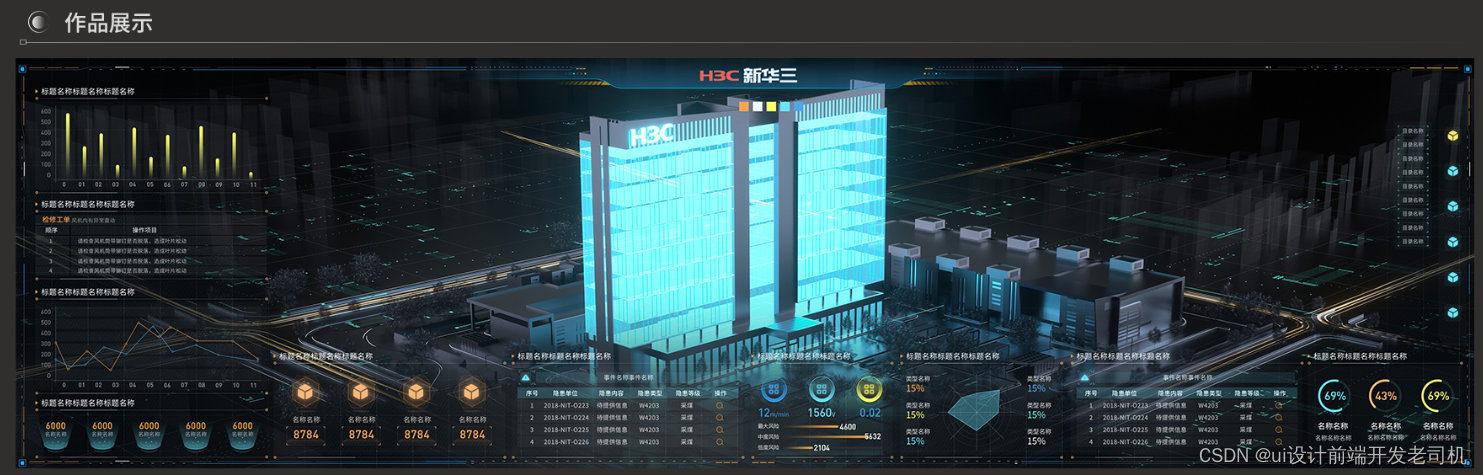The height and width of the screenshot is (475, 1483).
Task: Click the blue gauge icon above 12 m/min
Action: (x=773, y=390)
